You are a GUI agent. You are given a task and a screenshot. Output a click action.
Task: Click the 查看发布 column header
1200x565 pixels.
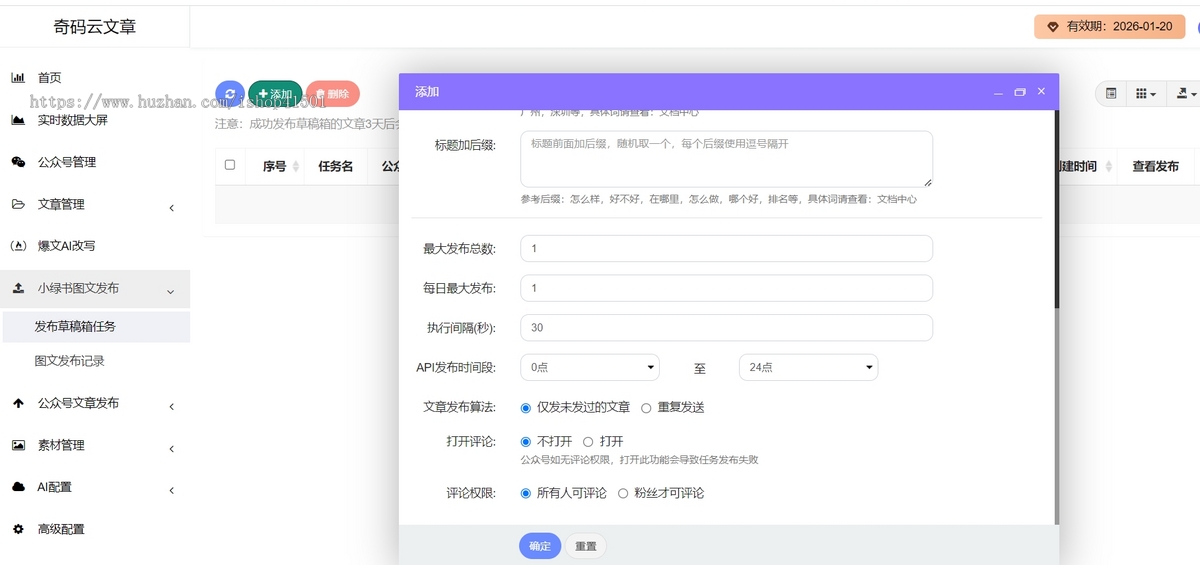pyautogui.click(x=1155, y=167)
